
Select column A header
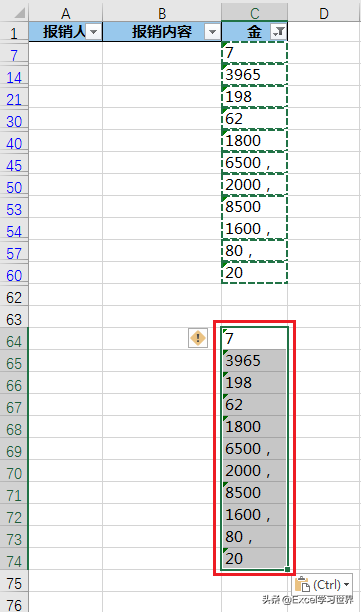tap(66, 13)
